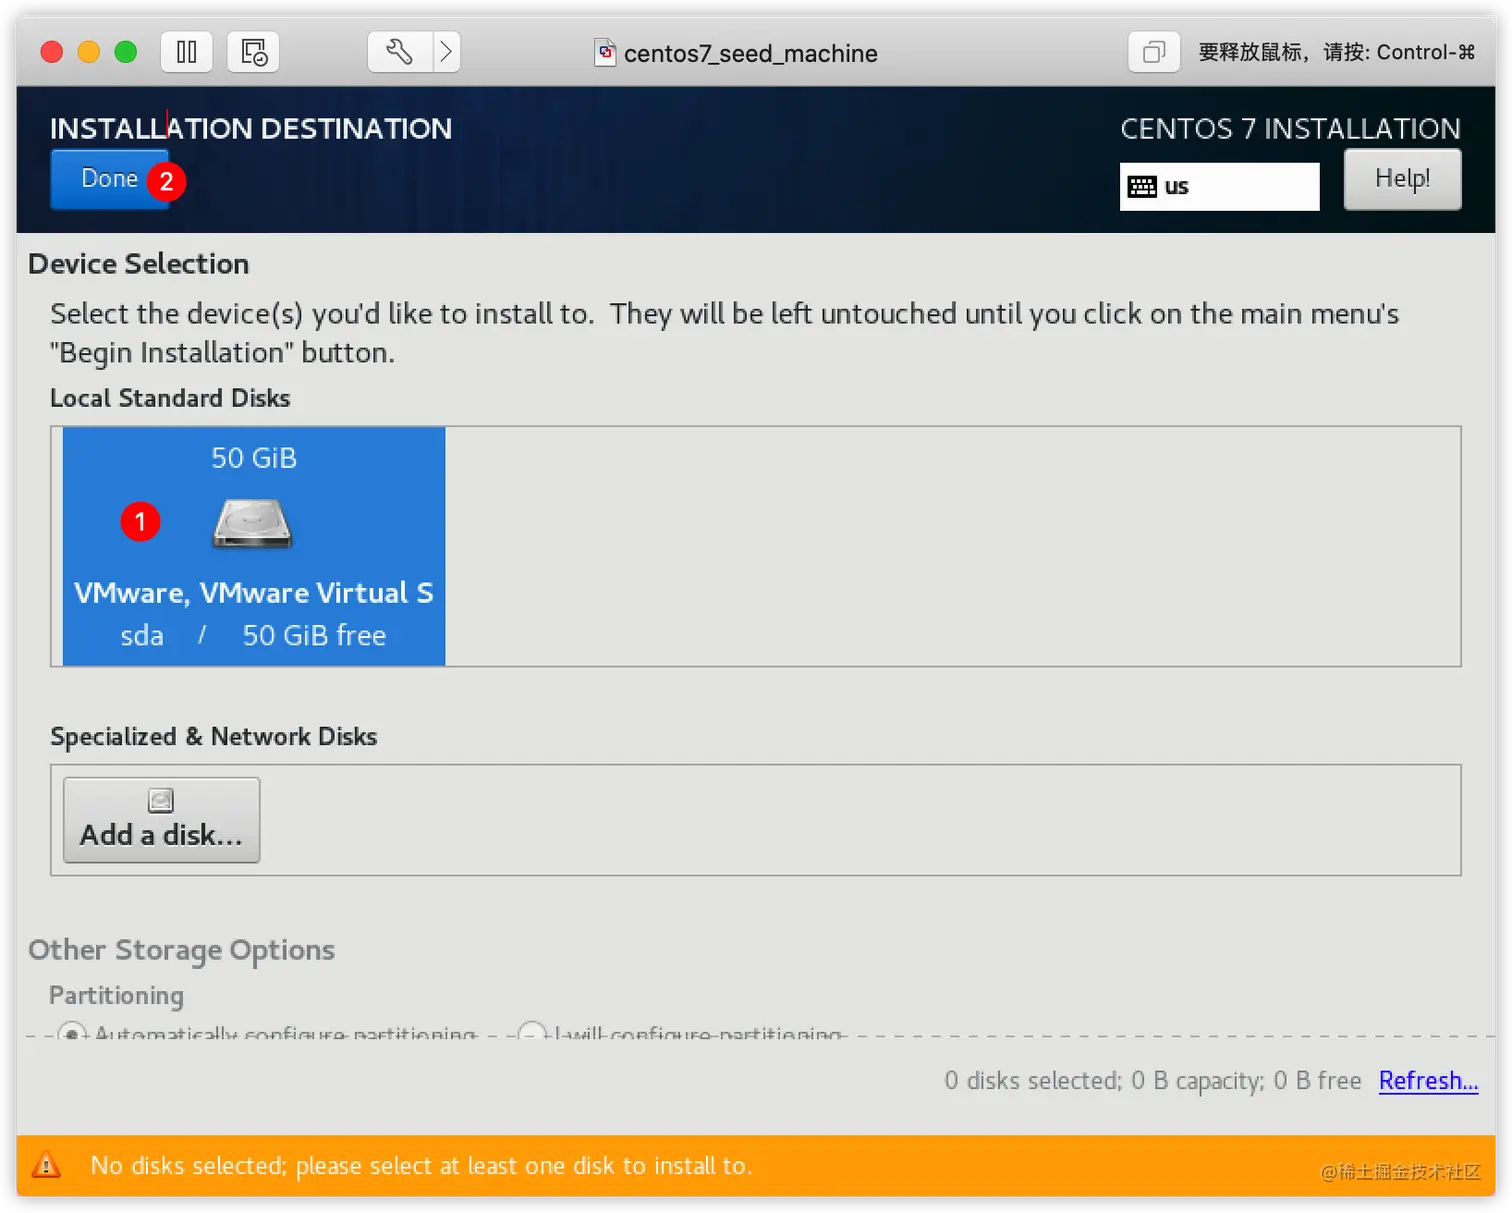The width and height of the screenshot is (1512, 1213).
Task: Click the centos7_seed_machine window title
Action: click(751, 53)
